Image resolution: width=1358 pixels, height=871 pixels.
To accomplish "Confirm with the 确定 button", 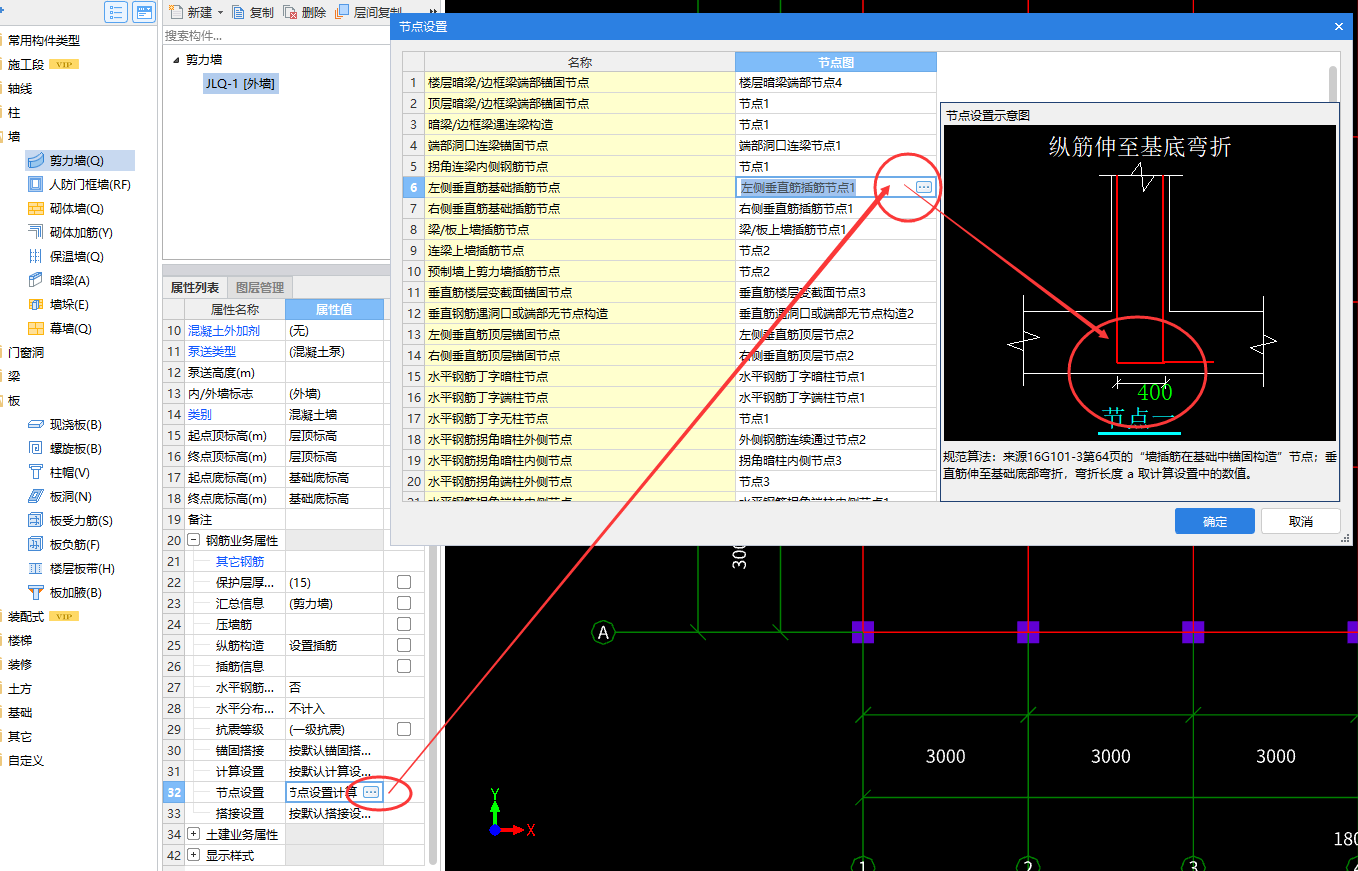I will [x=1214, y=521].
